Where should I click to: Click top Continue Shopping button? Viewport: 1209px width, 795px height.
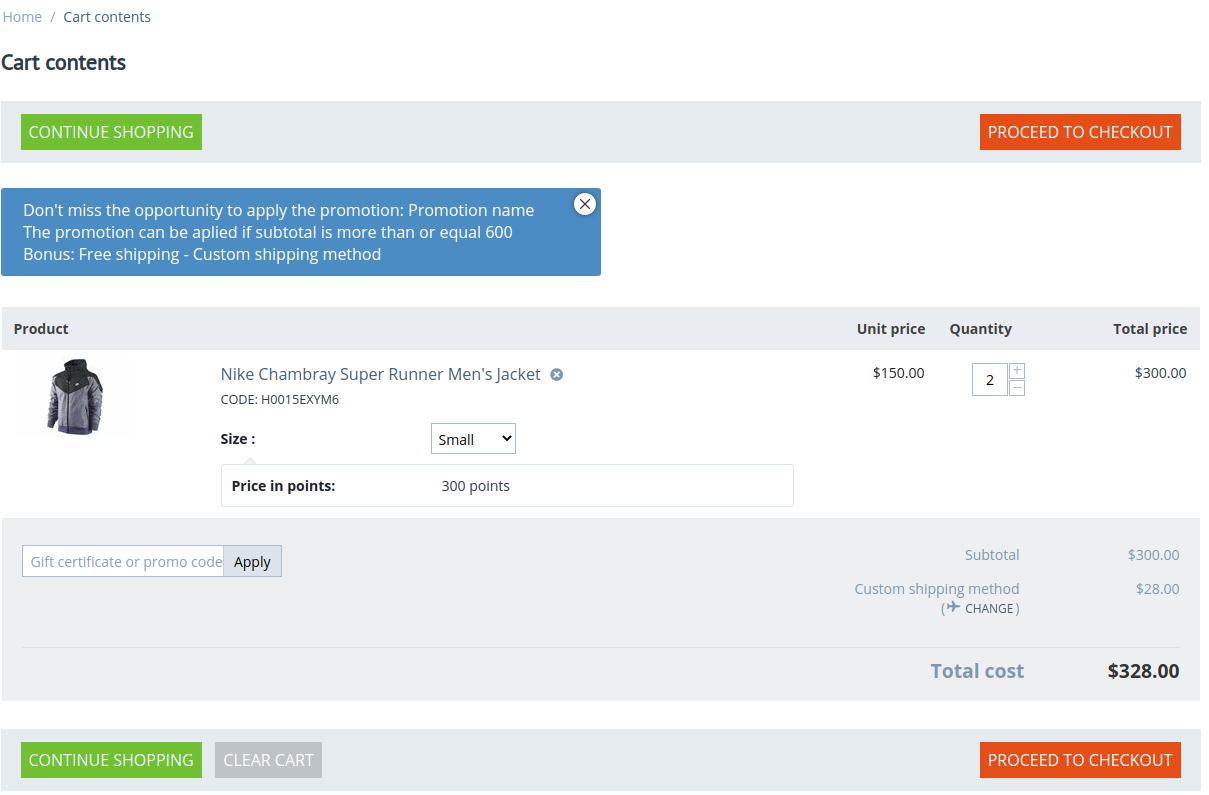click(111, 132)
